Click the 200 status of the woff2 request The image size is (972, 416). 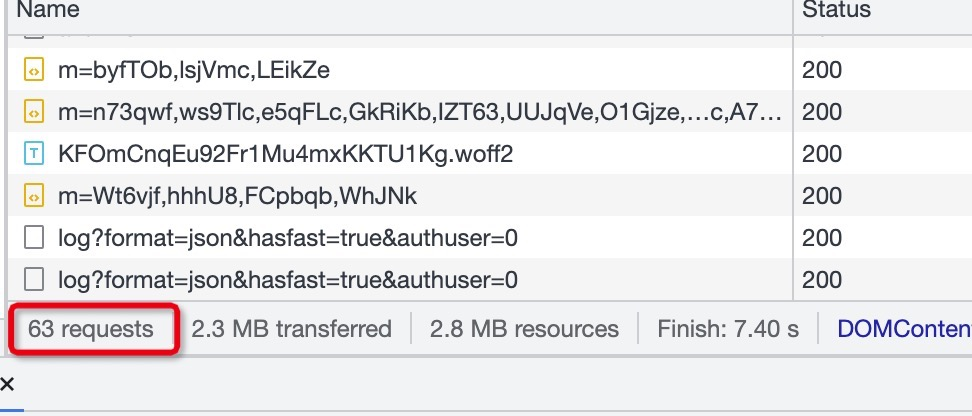(x=822, y=154)
